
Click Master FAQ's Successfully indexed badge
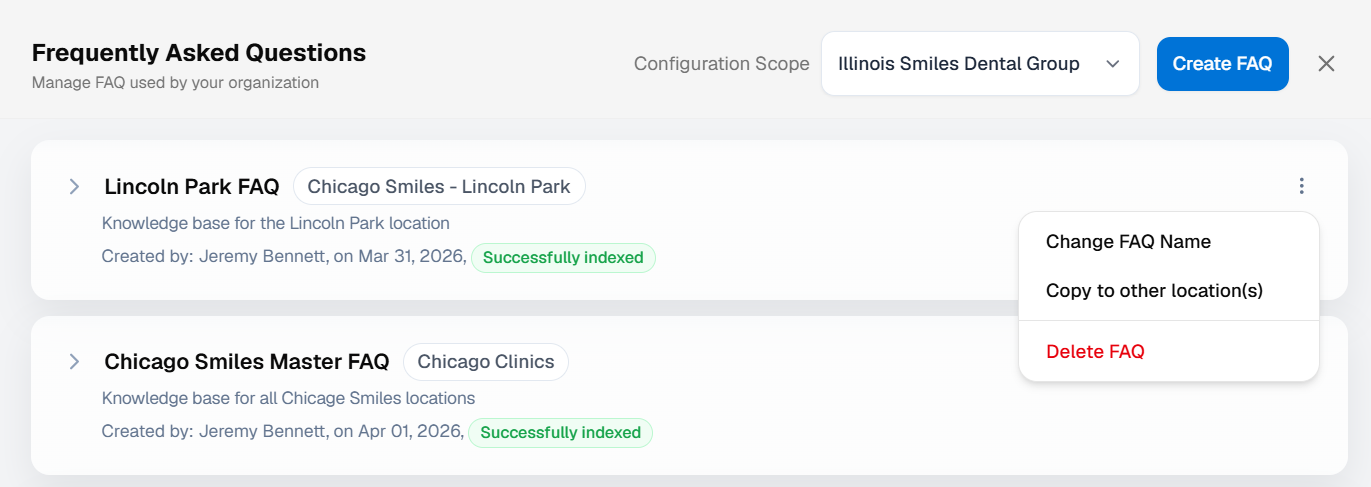click(x=560, y=433)
